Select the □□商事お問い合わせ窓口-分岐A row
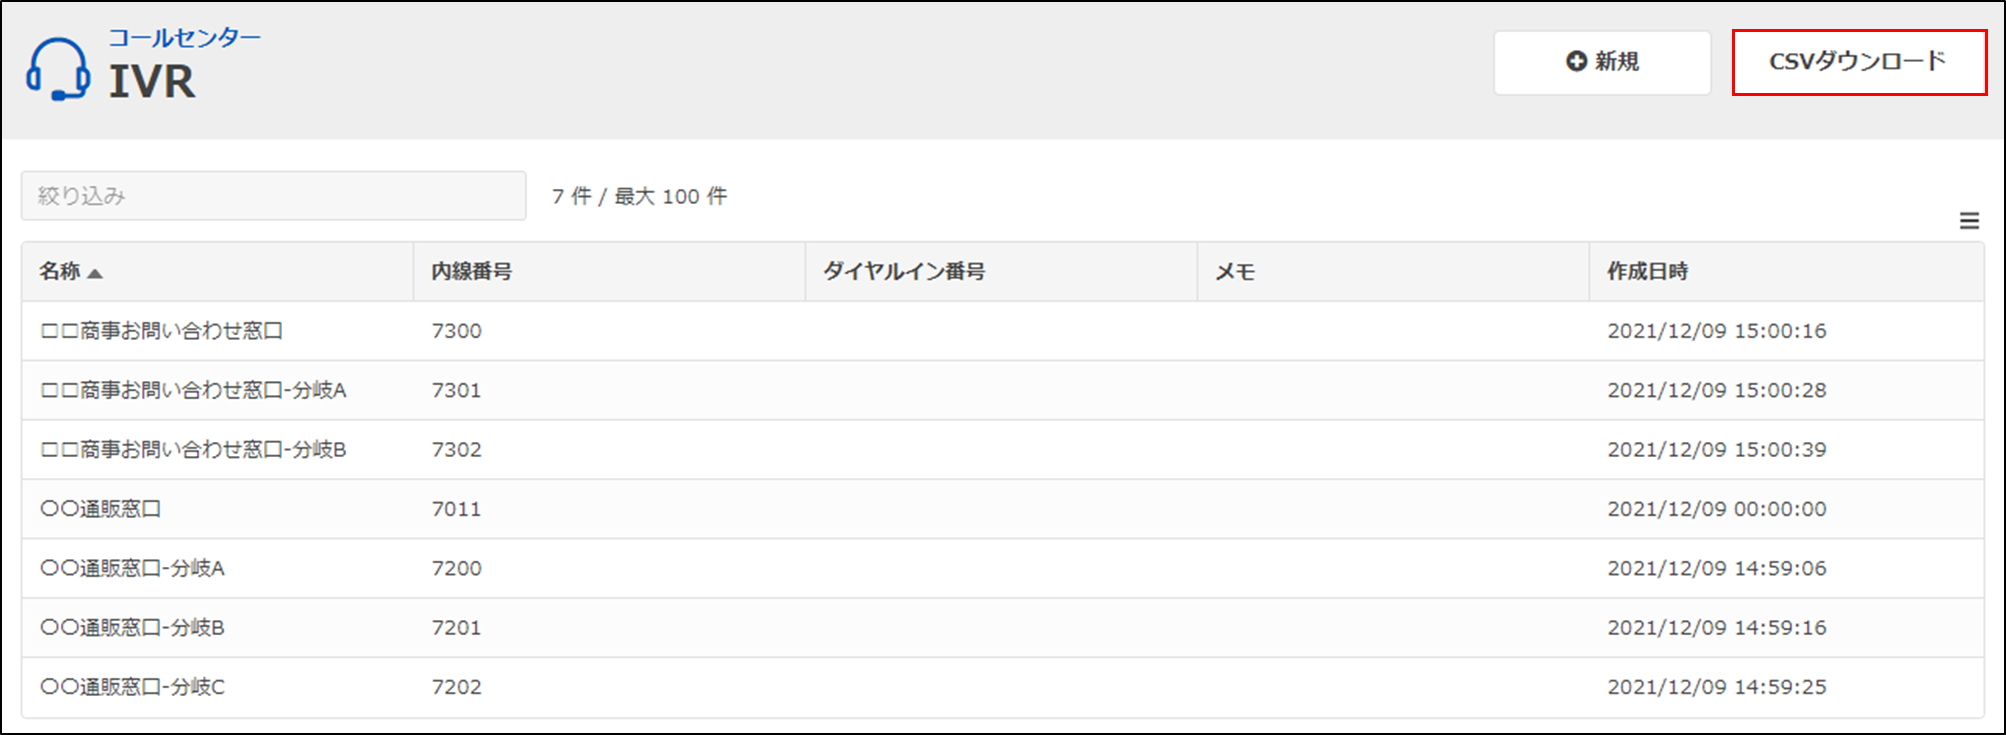The width and height of the screenshot is (2006, 735). click(193, 390)
